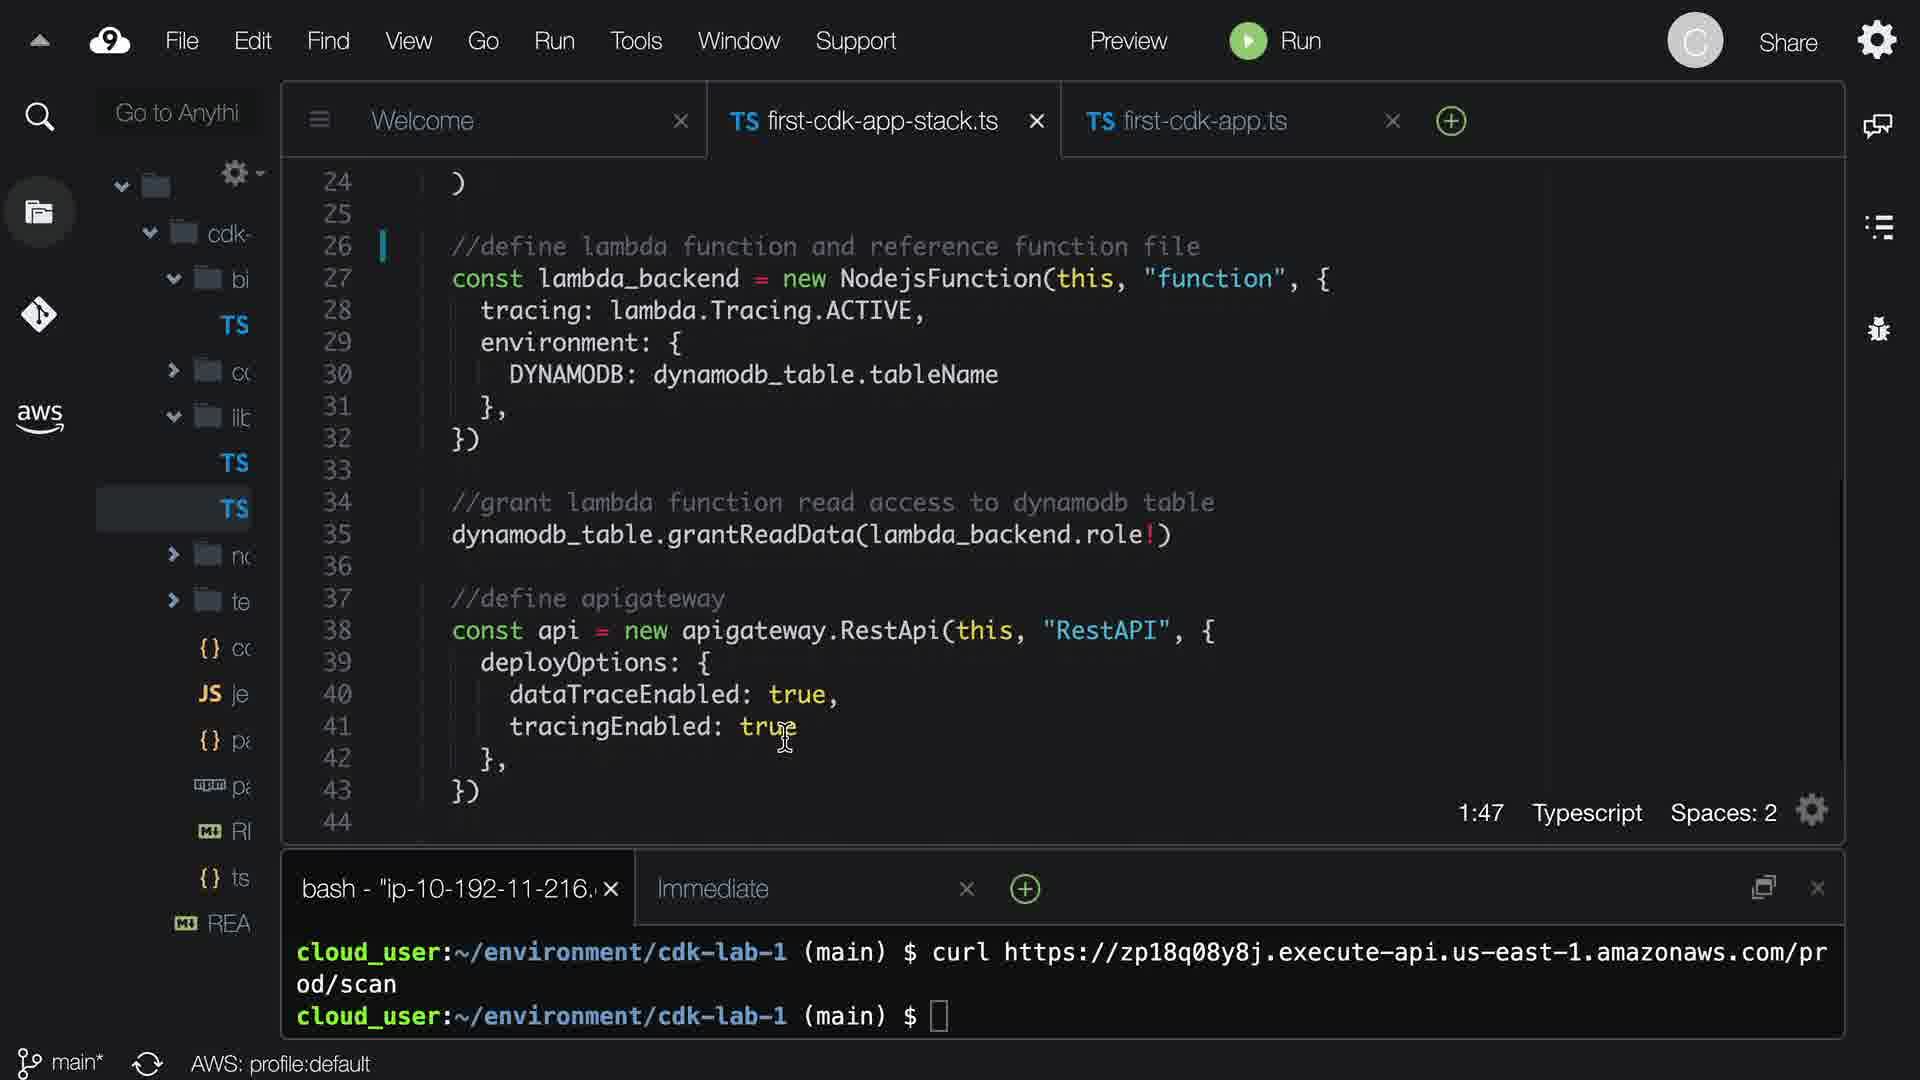Viewport: 1920px width, 1080px height.
Task: Click the Share button
Action: 1788,42
